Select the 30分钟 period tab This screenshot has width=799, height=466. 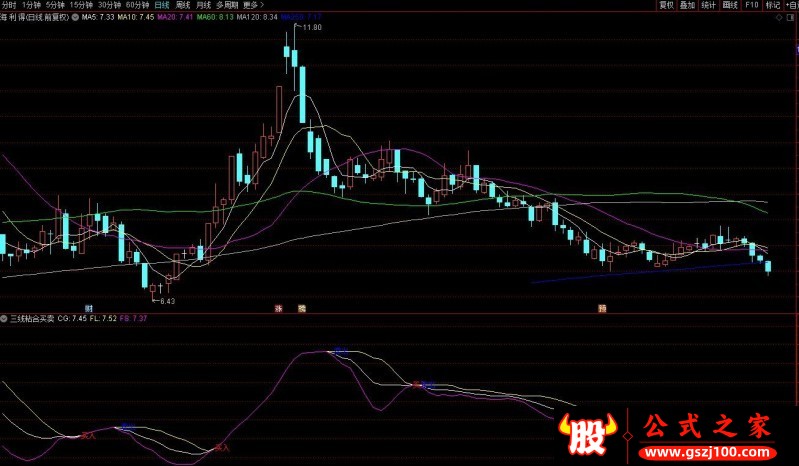tap(109, 5)
